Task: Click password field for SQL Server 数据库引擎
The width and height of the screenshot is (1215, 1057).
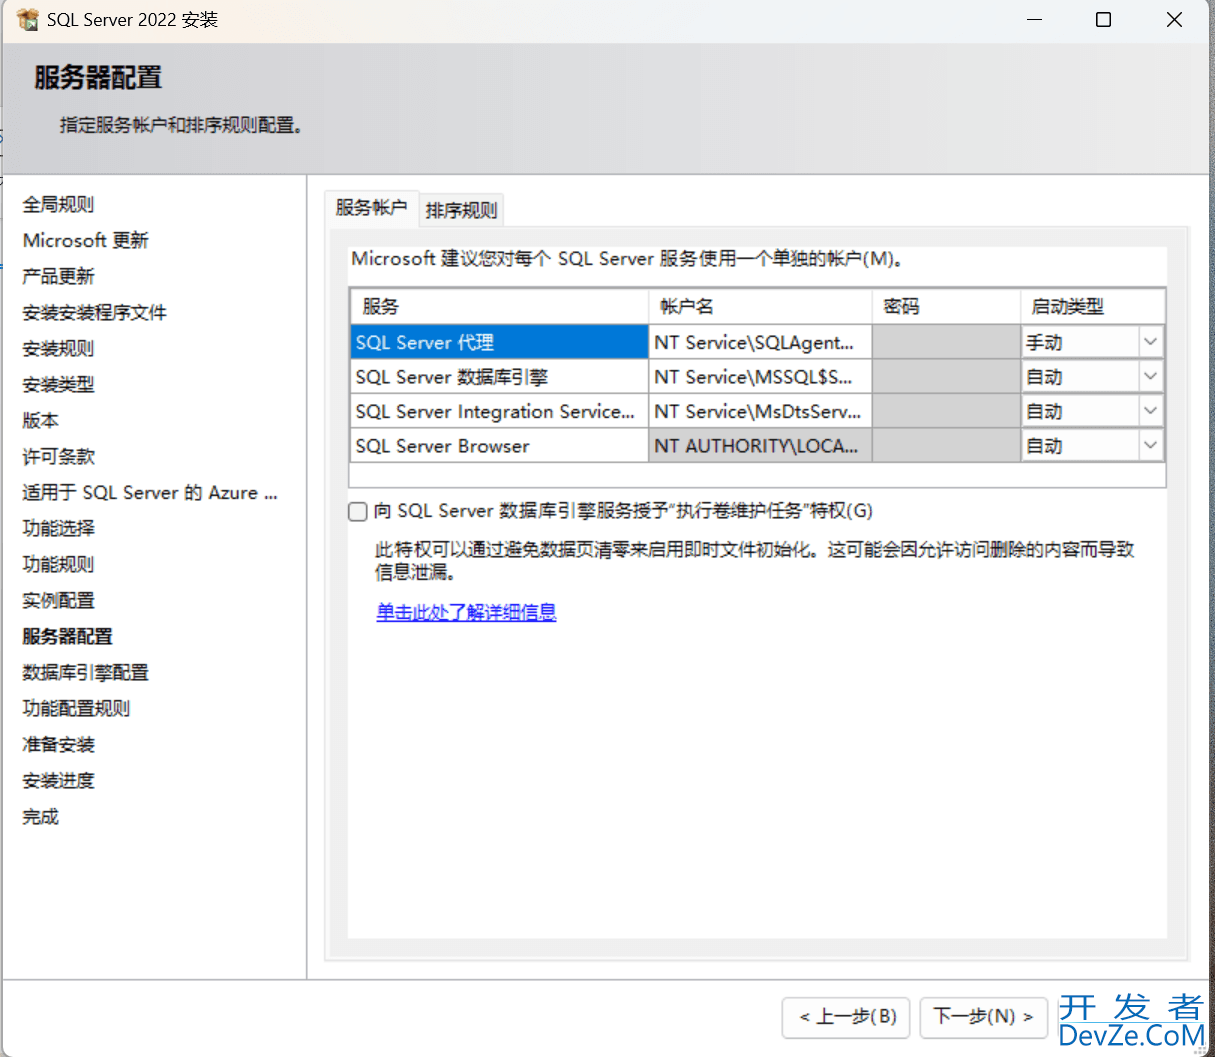Action: 946,377
